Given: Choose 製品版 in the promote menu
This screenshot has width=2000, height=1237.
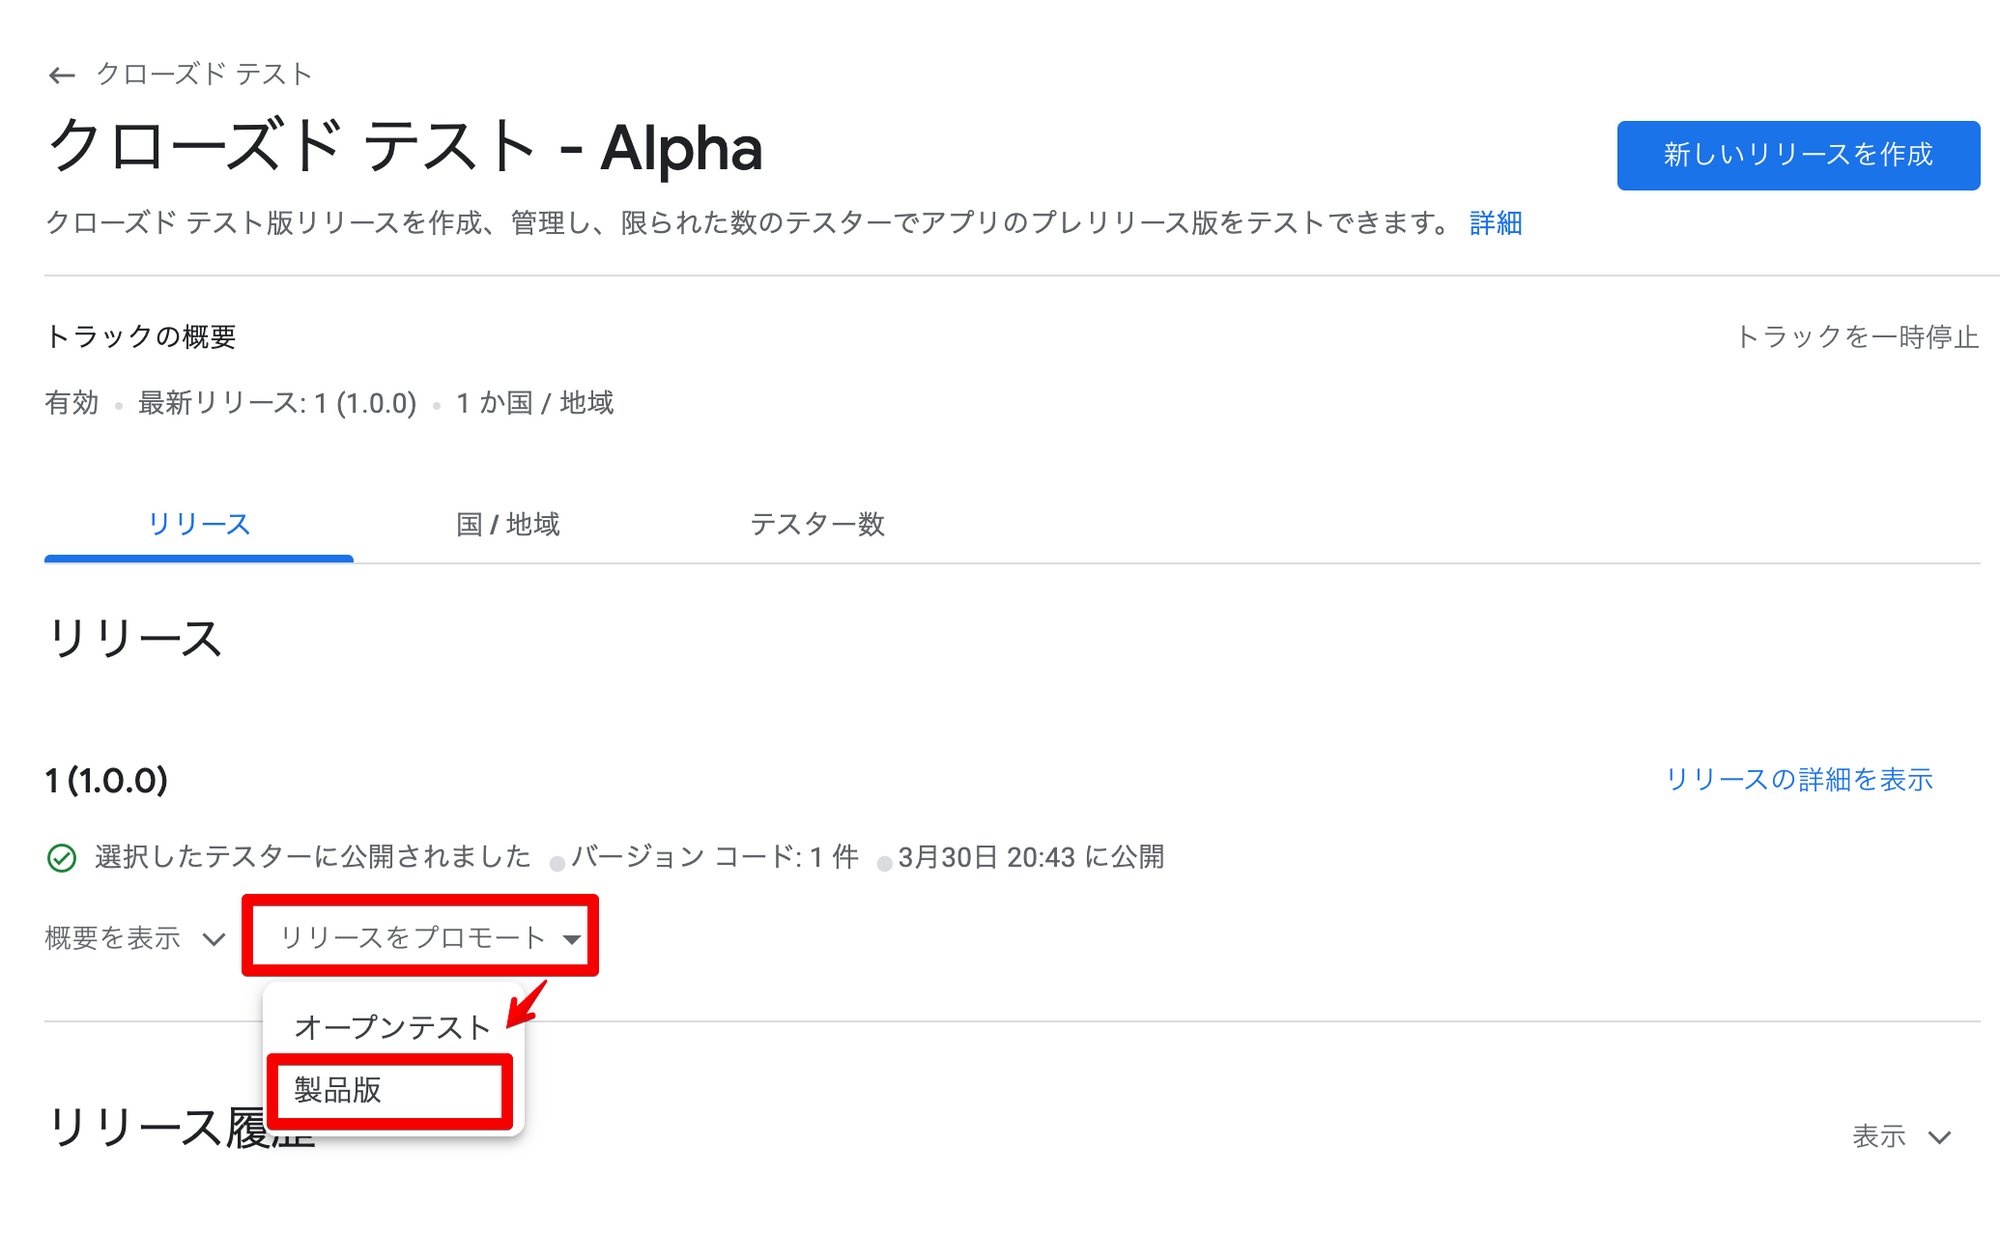Looking at the screenshot, I should click(339, 1090).
